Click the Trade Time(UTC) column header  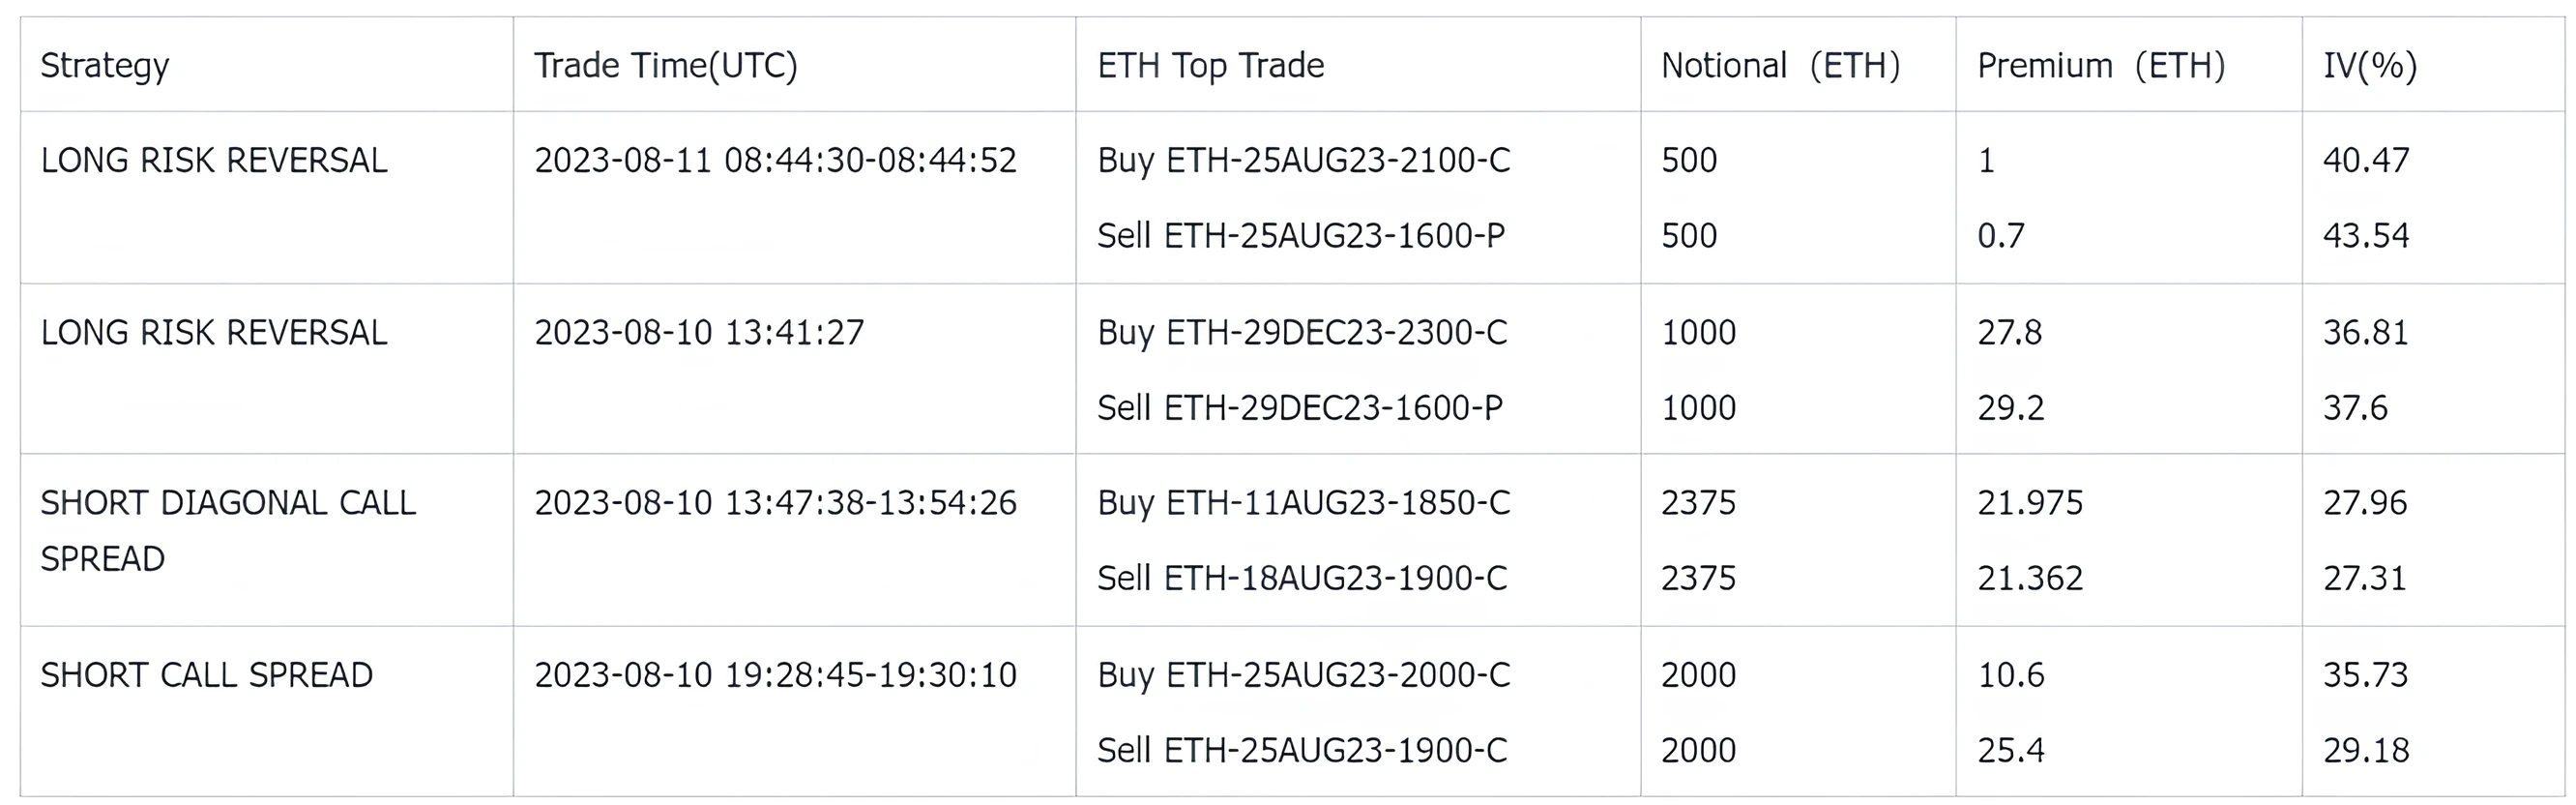click(666, 66)
